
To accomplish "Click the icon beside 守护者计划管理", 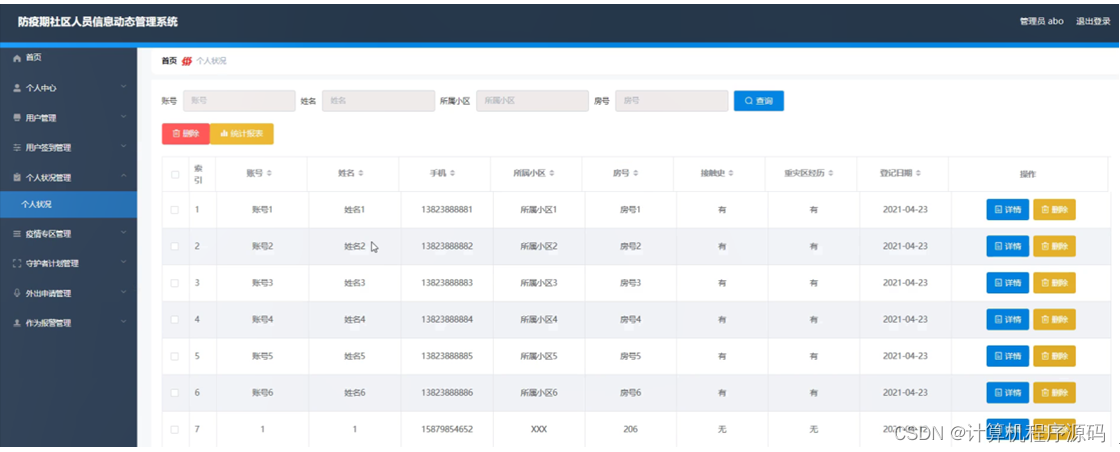I will [x=17, y=263].
